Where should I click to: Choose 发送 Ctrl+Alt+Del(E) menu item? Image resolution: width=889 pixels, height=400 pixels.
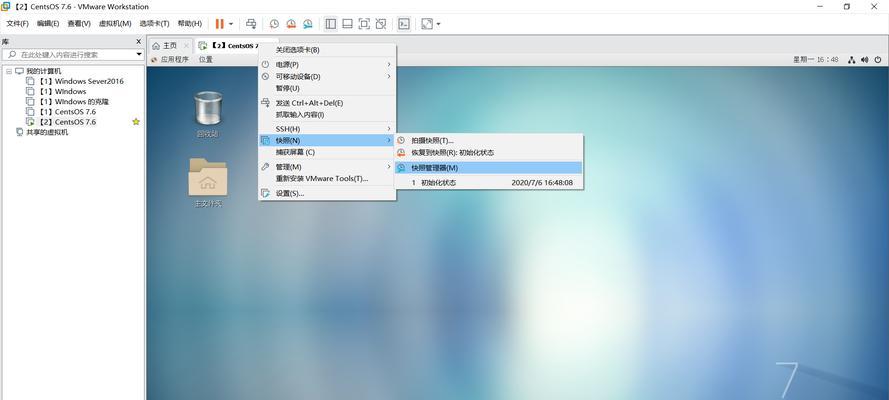[327, 103]
